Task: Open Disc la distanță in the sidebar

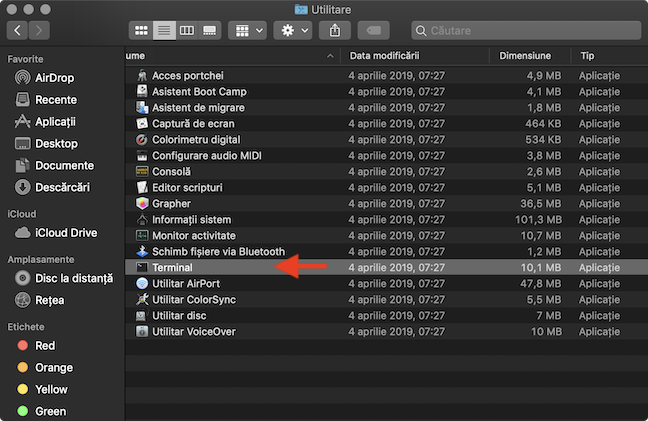Action: (x=64, y=278)
